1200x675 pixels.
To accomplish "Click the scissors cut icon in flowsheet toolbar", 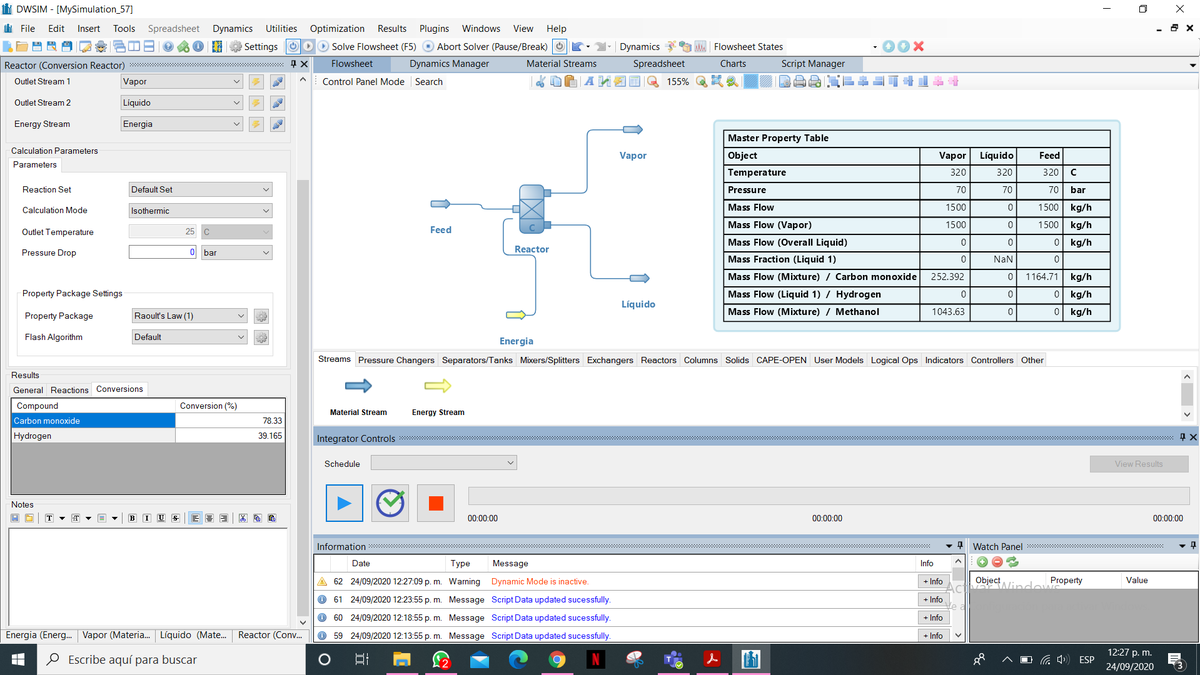I will [x=542, y=81].
